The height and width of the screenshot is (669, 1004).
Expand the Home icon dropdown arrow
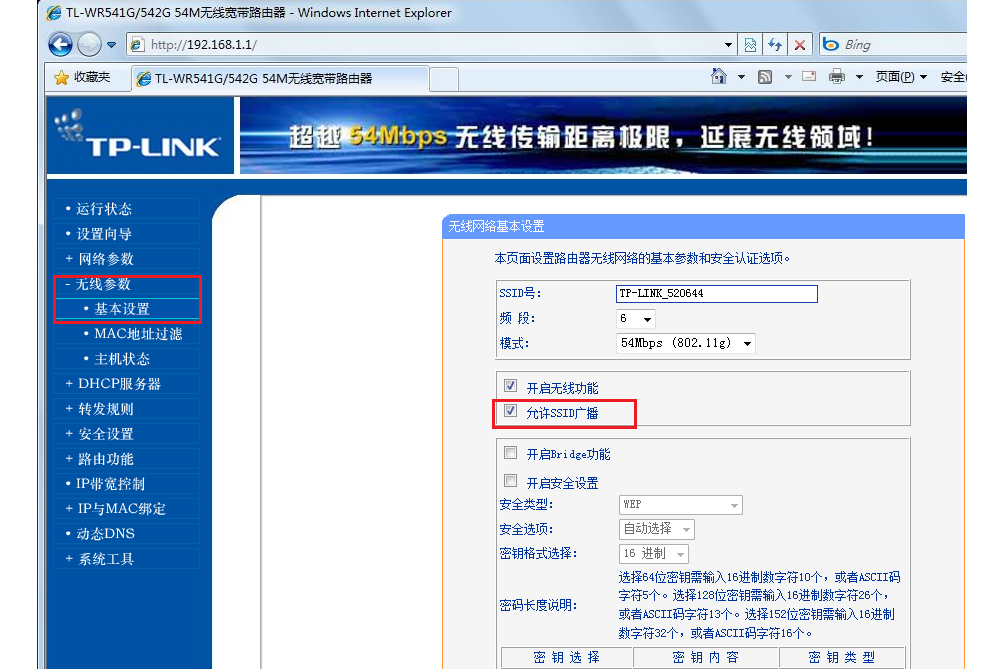tap(741, 77)
